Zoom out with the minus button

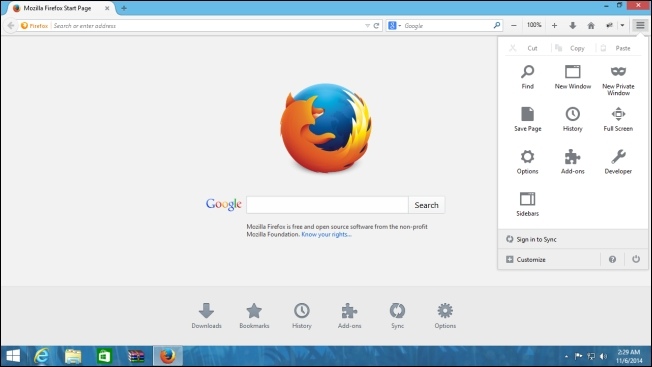[x=514, y=25]
